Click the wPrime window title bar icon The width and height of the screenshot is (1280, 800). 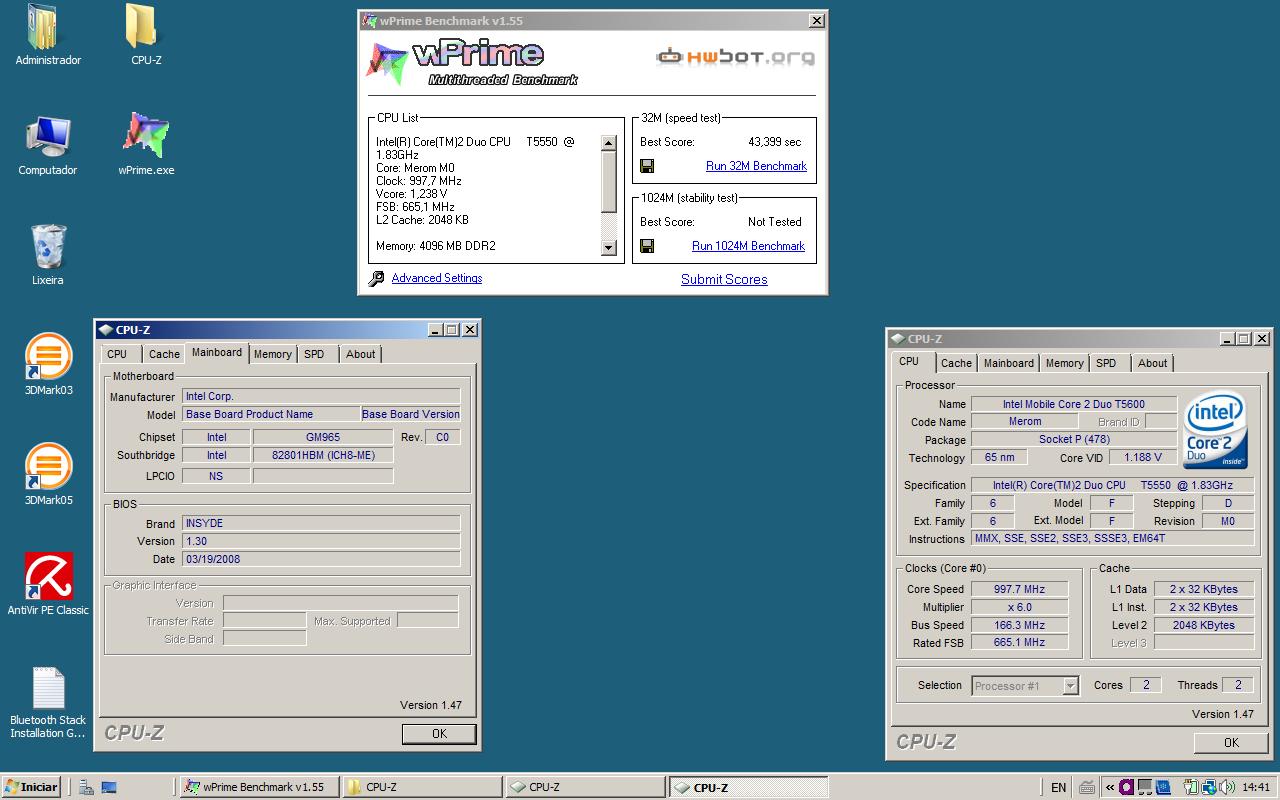369,20
